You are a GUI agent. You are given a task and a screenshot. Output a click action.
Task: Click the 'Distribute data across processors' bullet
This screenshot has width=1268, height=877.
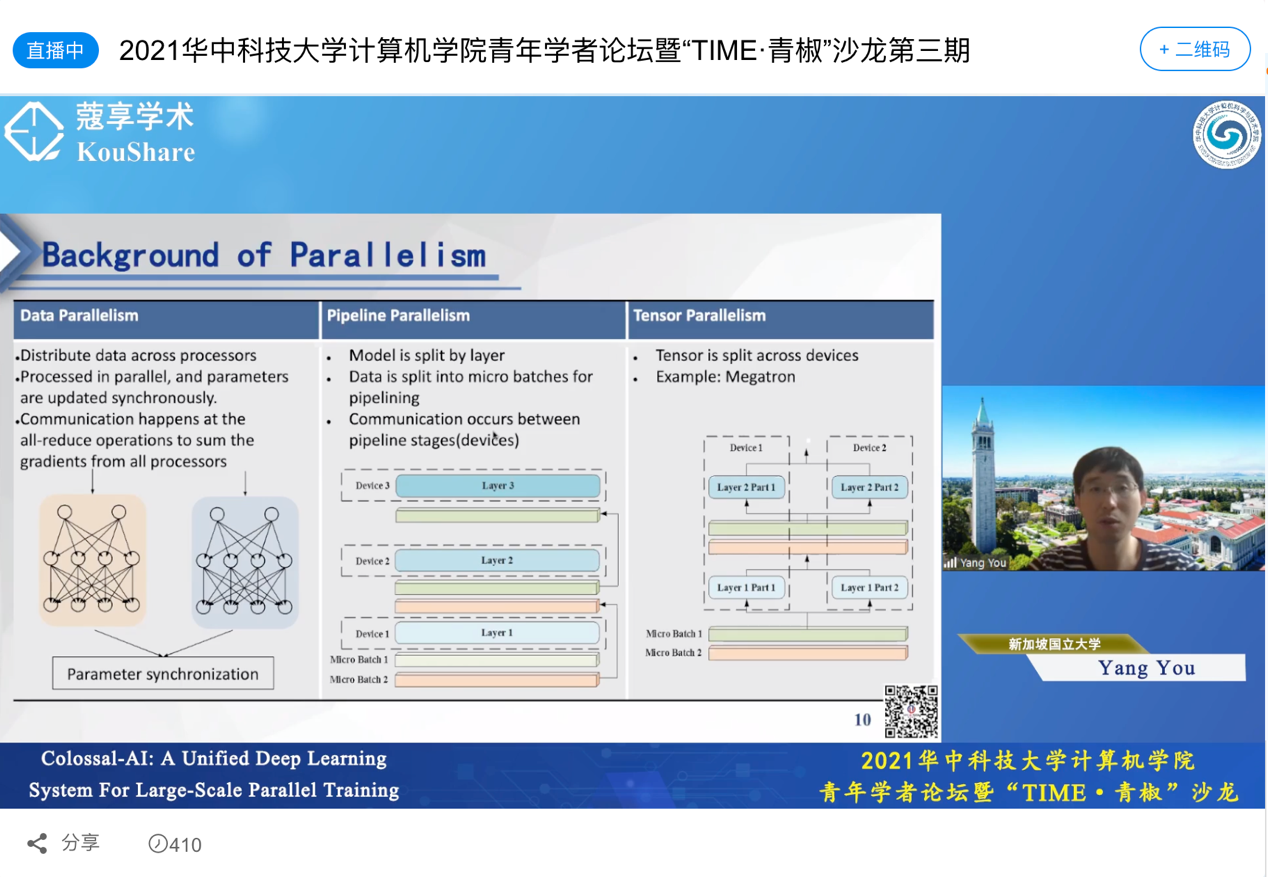137,355
